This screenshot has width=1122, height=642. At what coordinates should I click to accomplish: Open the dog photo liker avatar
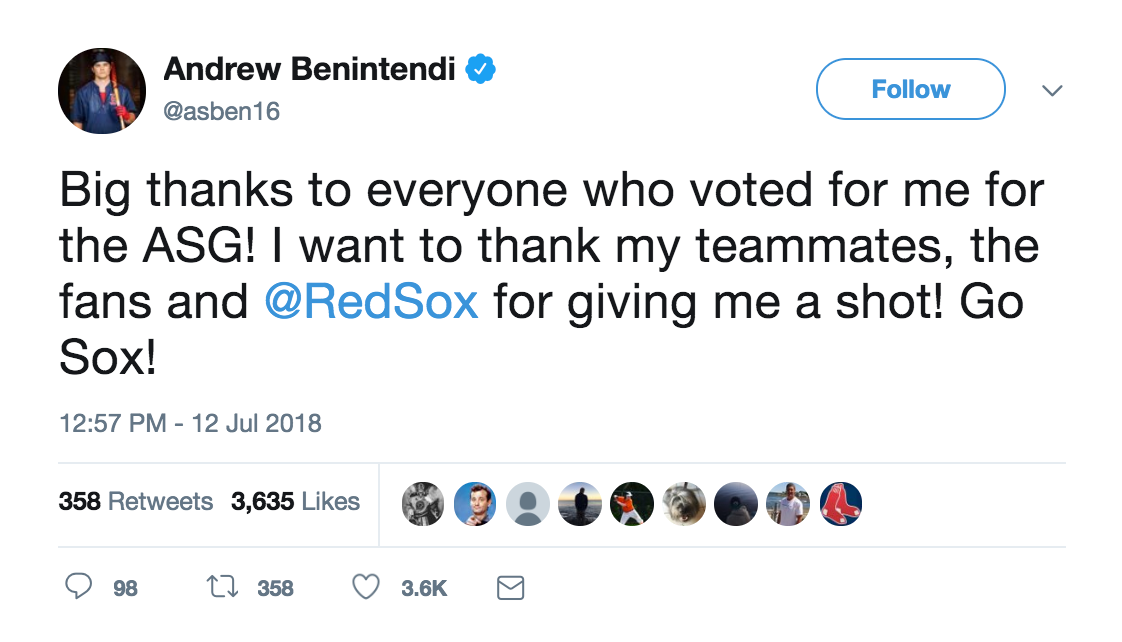[x=684, y=504]
